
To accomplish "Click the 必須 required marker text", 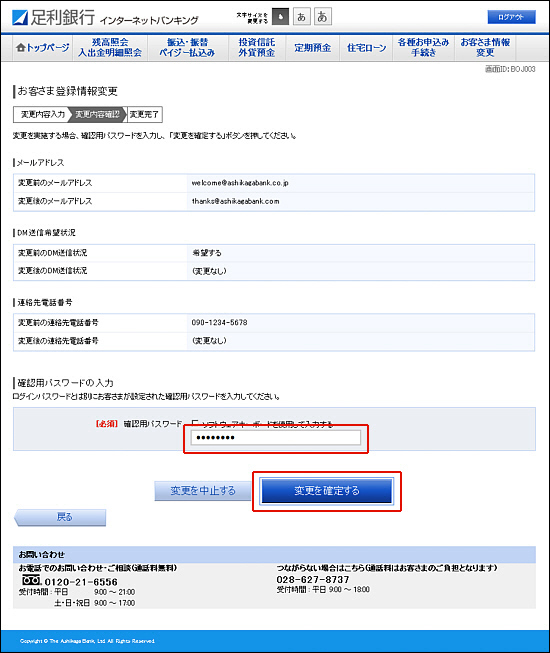I will coord(107,424).
